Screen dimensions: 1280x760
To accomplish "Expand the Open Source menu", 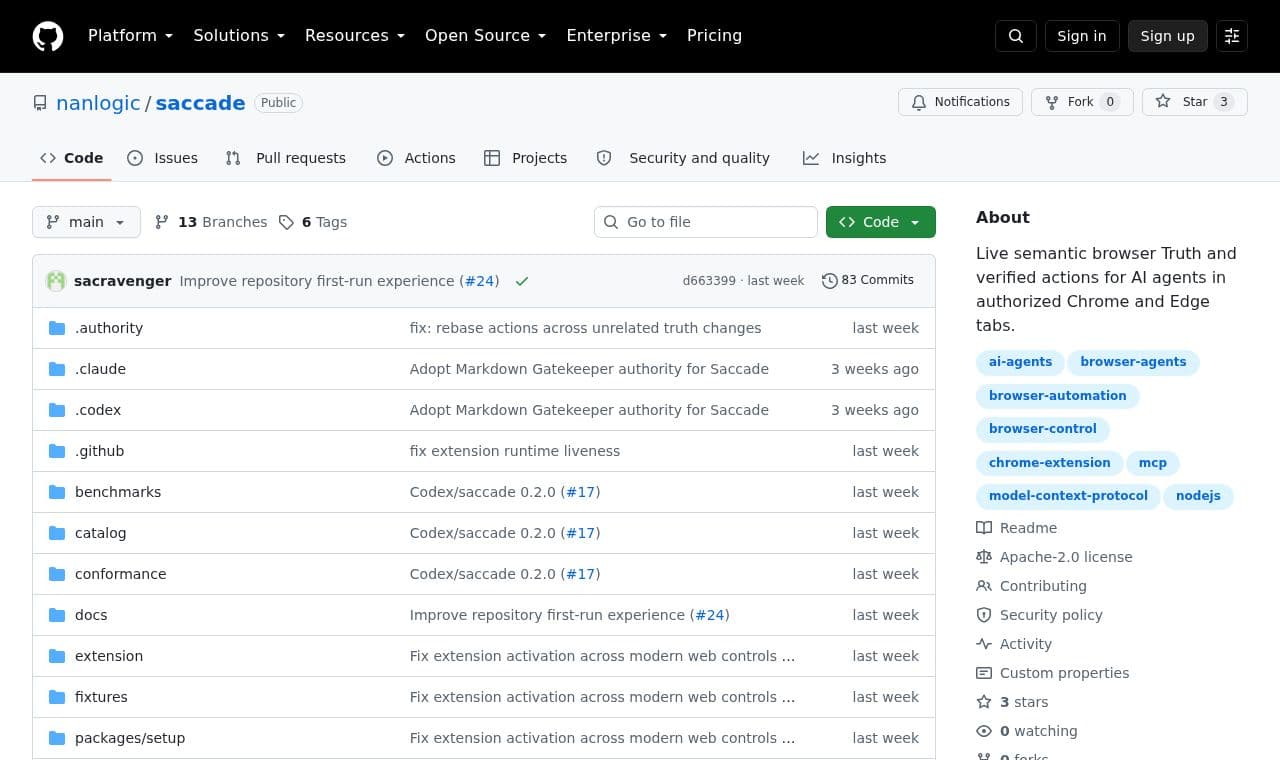I will 485,36.
